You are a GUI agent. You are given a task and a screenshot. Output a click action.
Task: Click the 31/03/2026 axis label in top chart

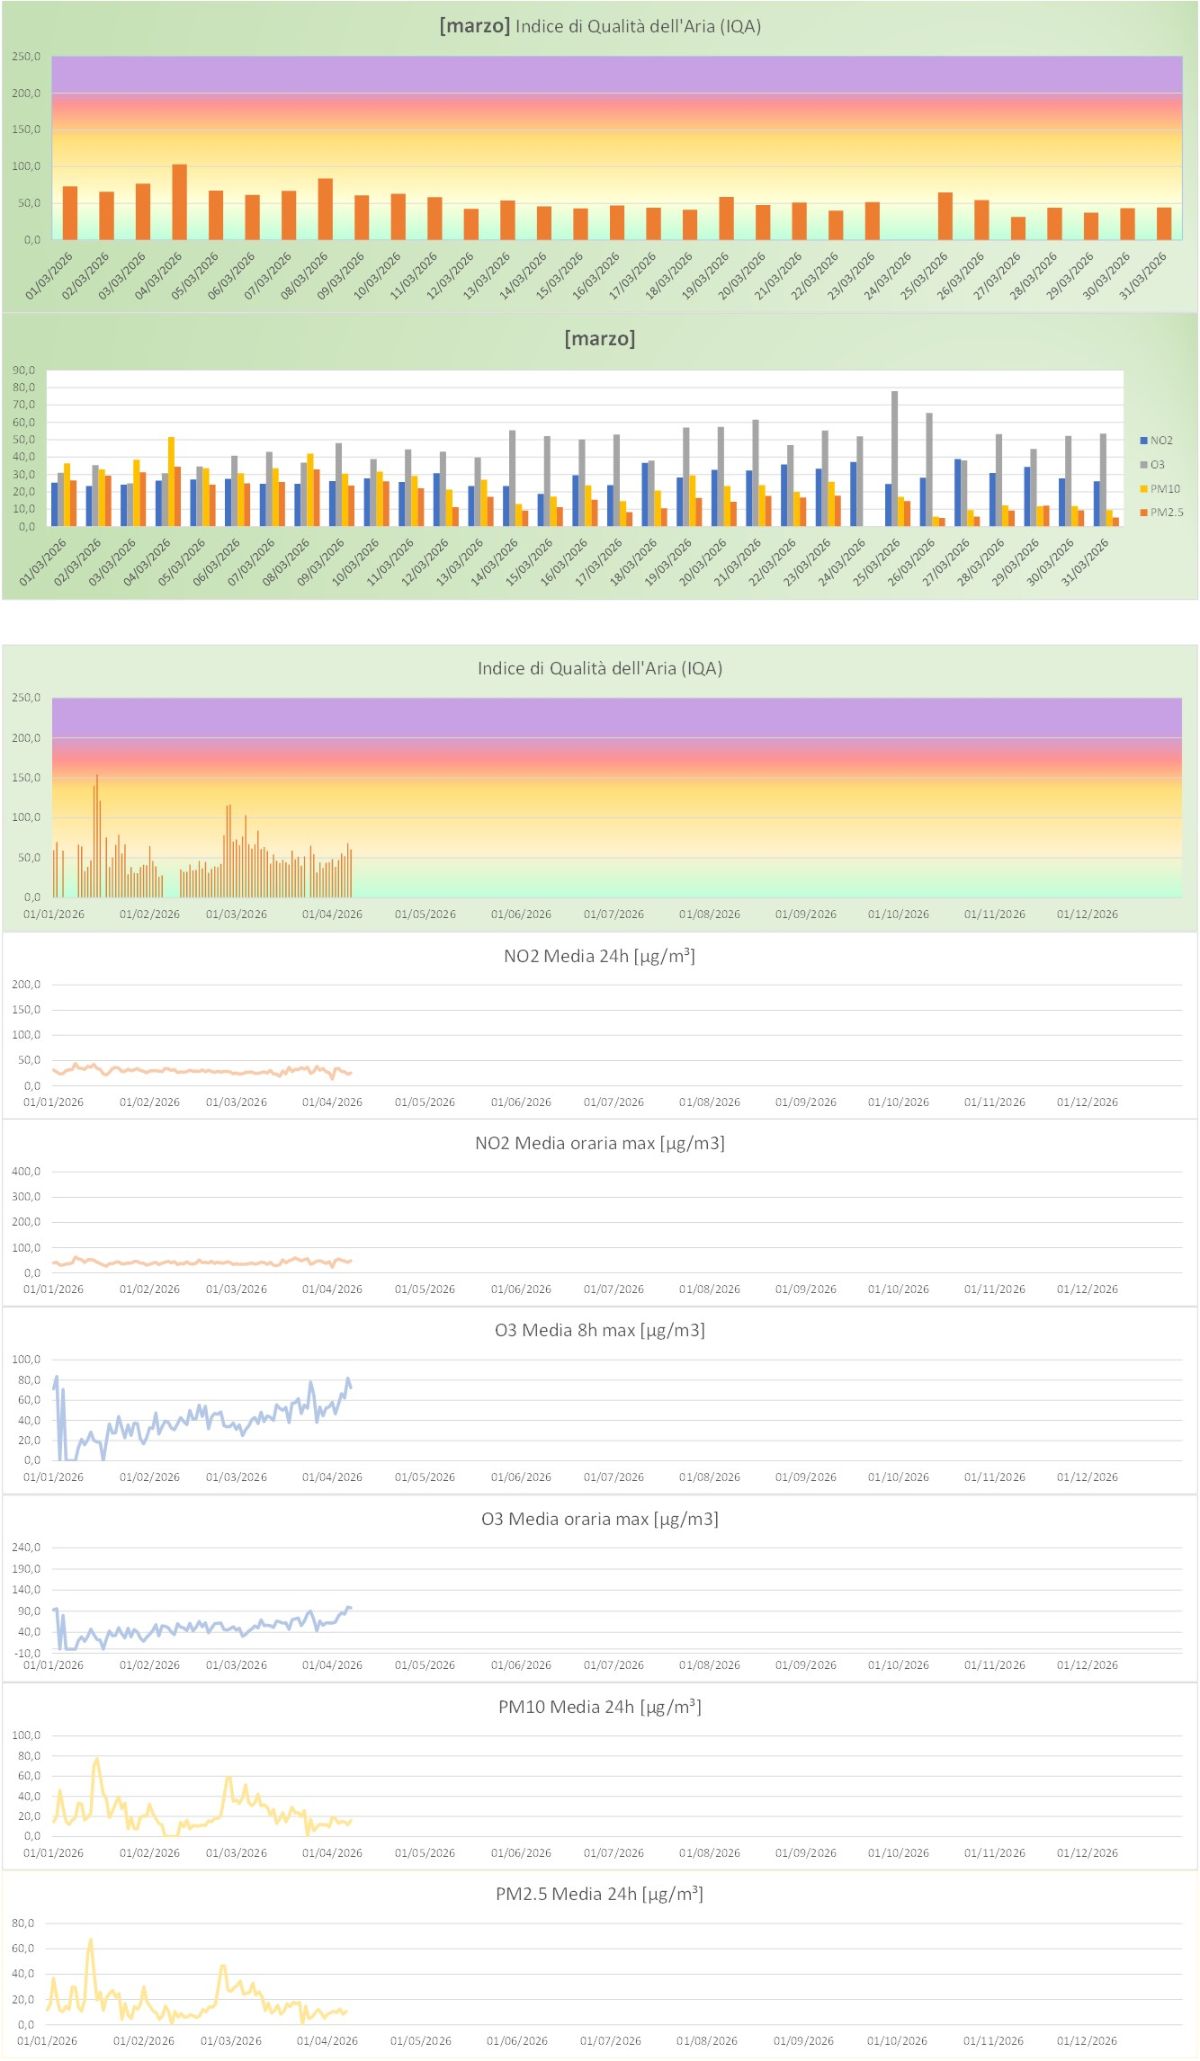tap(1144, 276)
